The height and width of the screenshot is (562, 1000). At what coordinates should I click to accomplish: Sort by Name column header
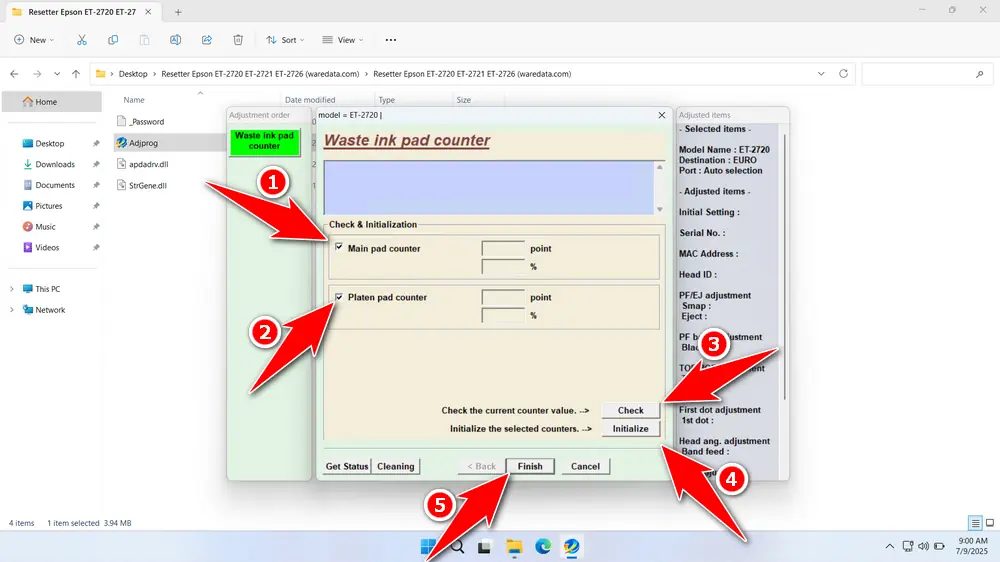click(x=134, y=100)
